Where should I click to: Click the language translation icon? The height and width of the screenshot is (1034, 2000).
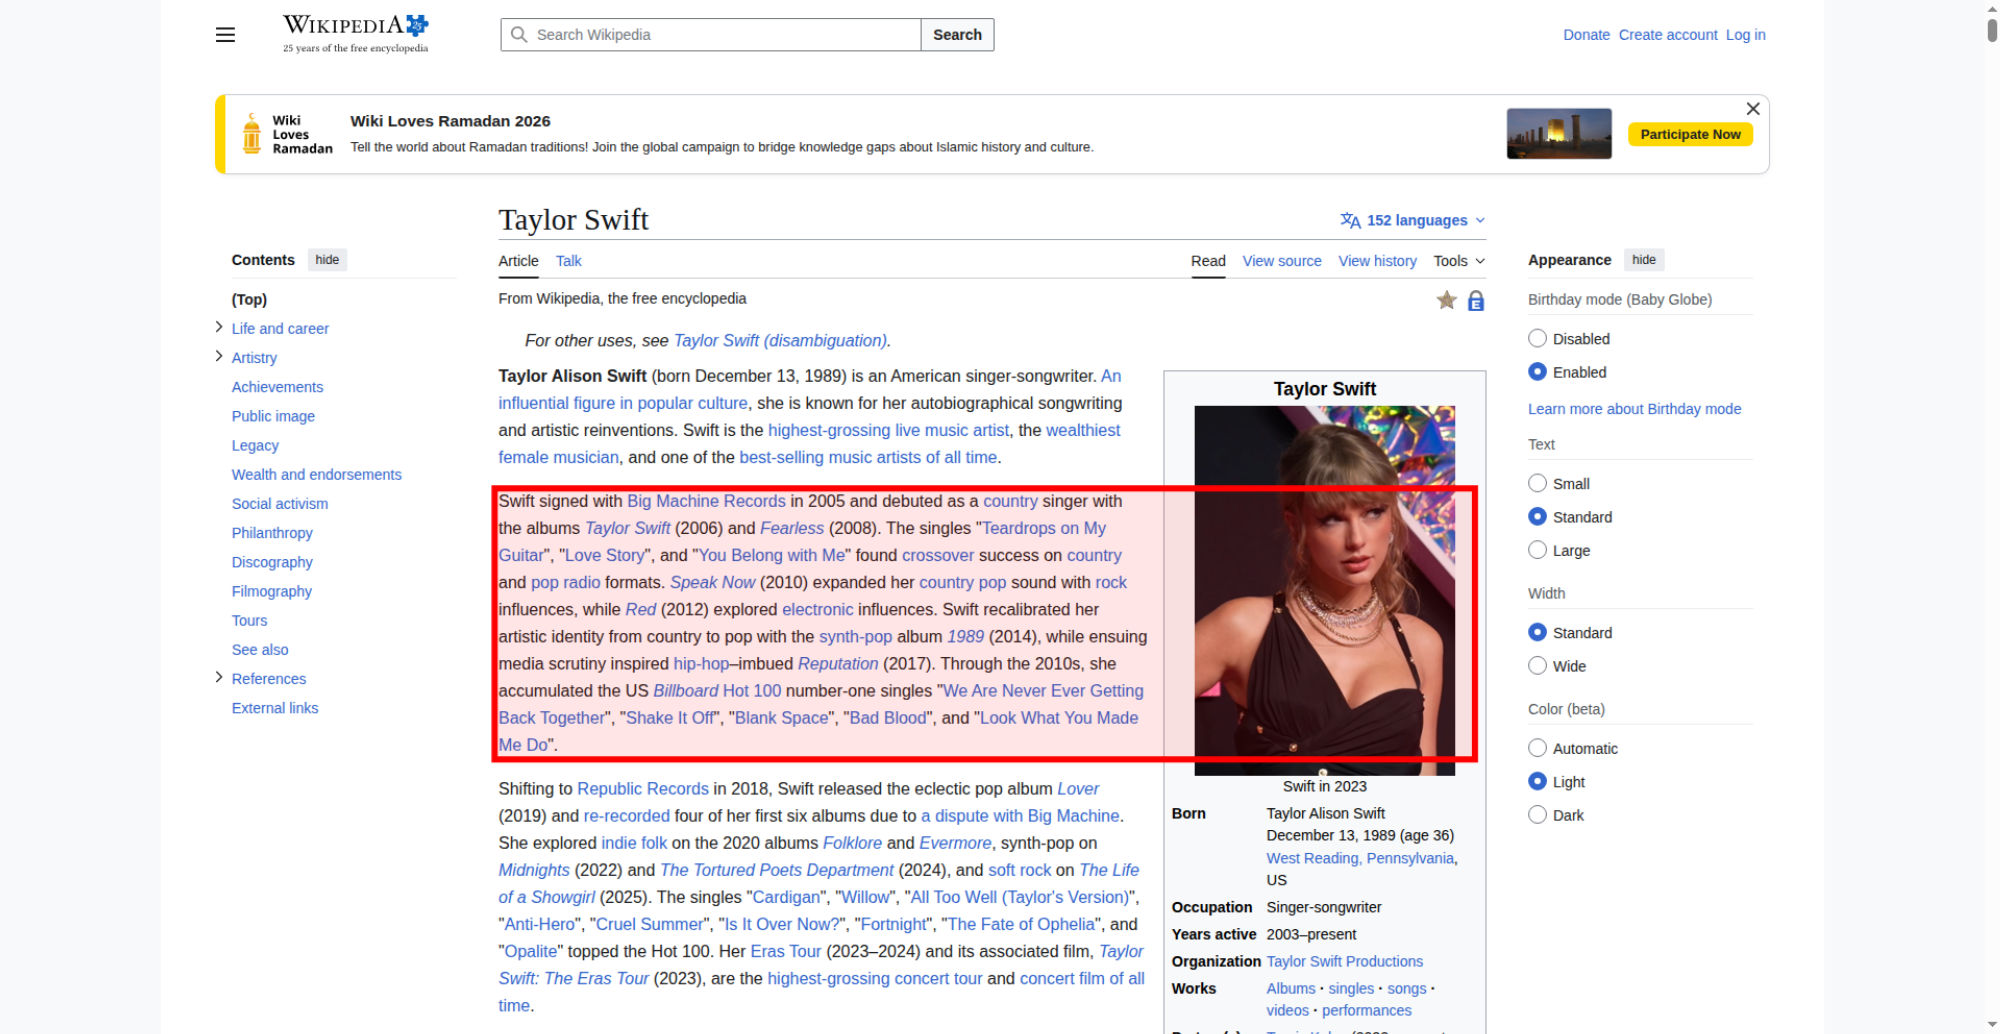tap(1350, 220)
